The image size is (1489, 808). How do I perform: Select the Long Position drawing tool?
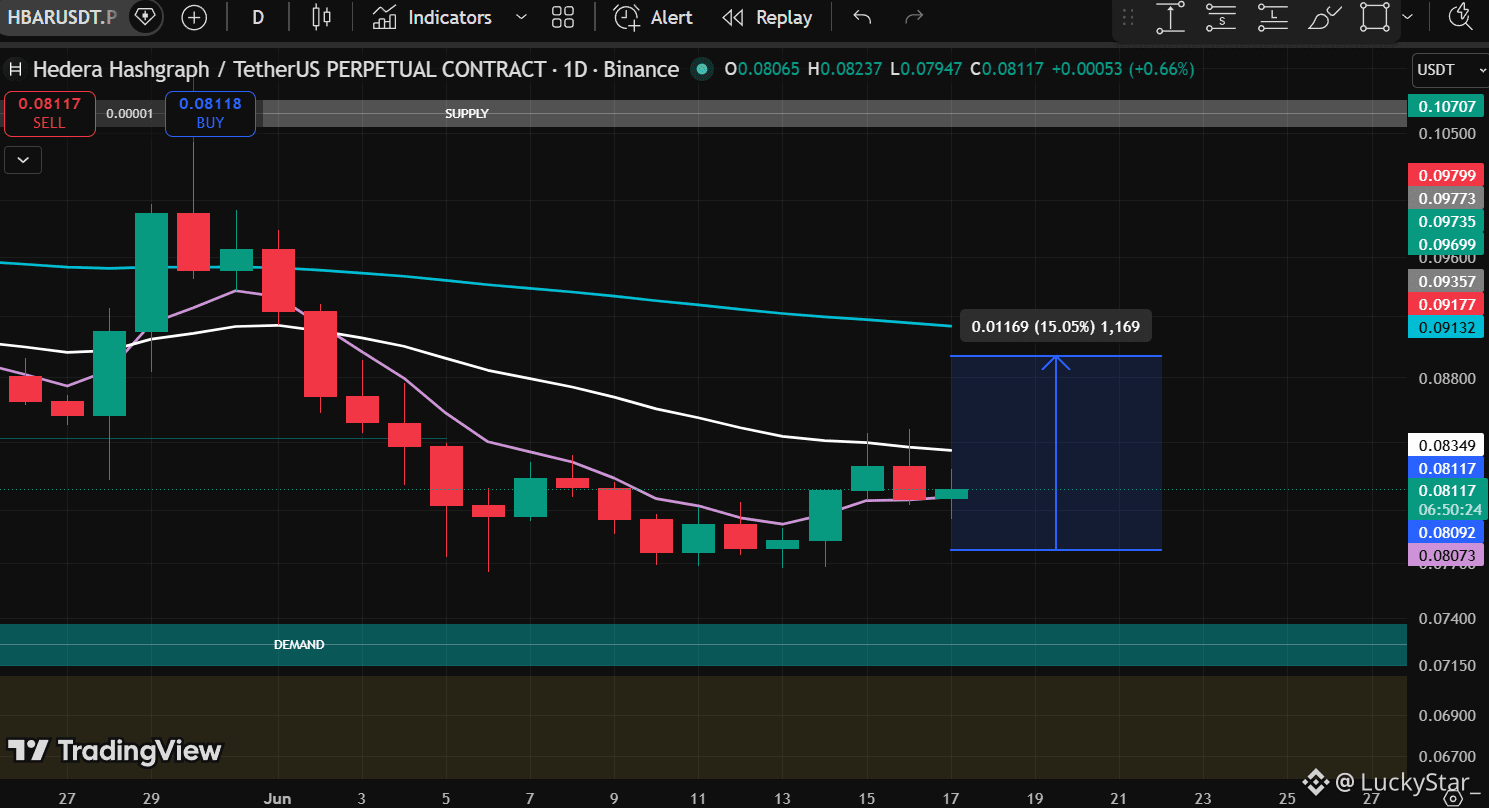point(1273,17)
